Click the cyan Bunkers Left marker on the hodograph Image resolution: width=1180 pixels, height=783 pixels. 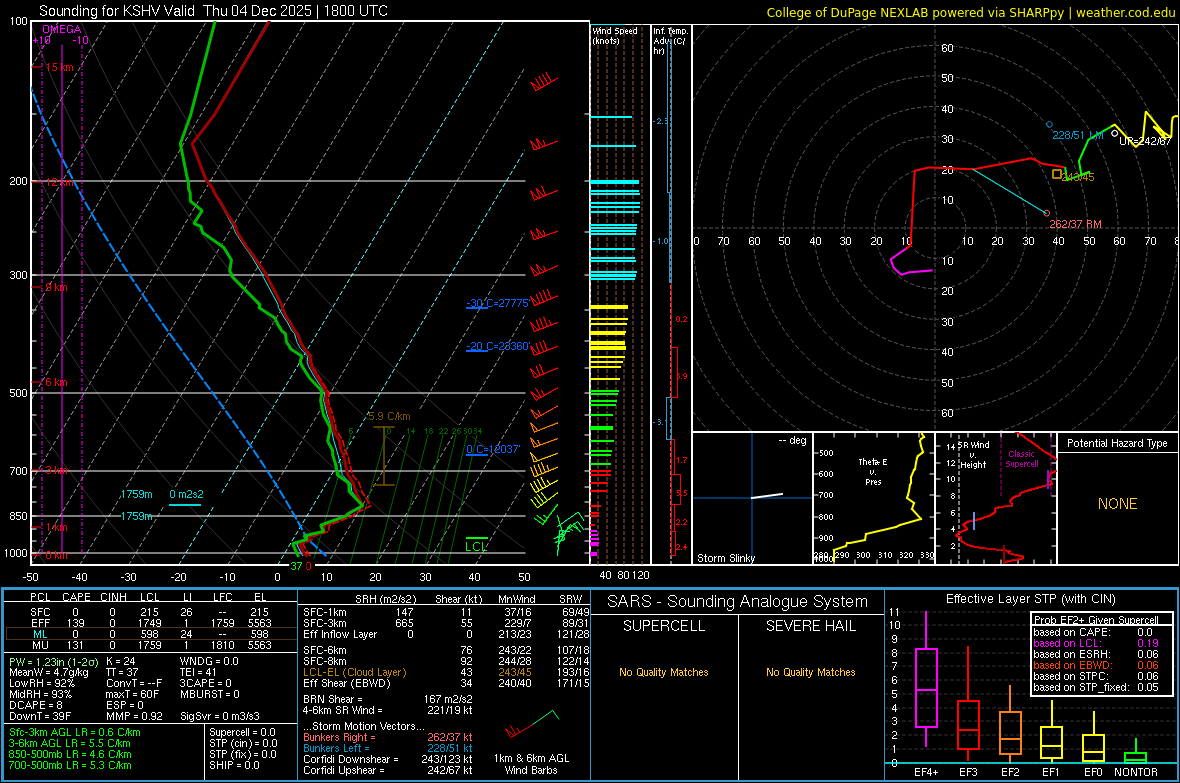click(1049, 124)
